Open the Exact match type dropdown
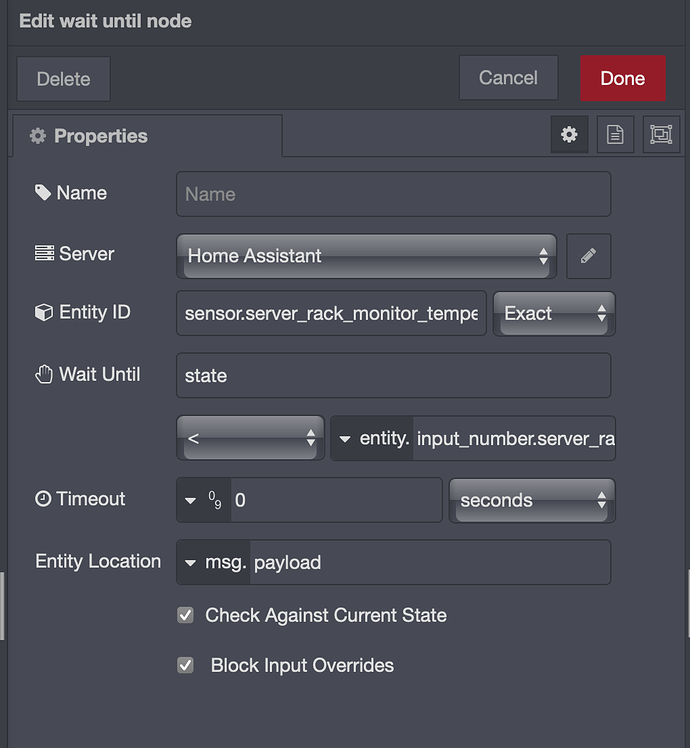Viewport: 690px width, 748px height. [x=554, y=313]
